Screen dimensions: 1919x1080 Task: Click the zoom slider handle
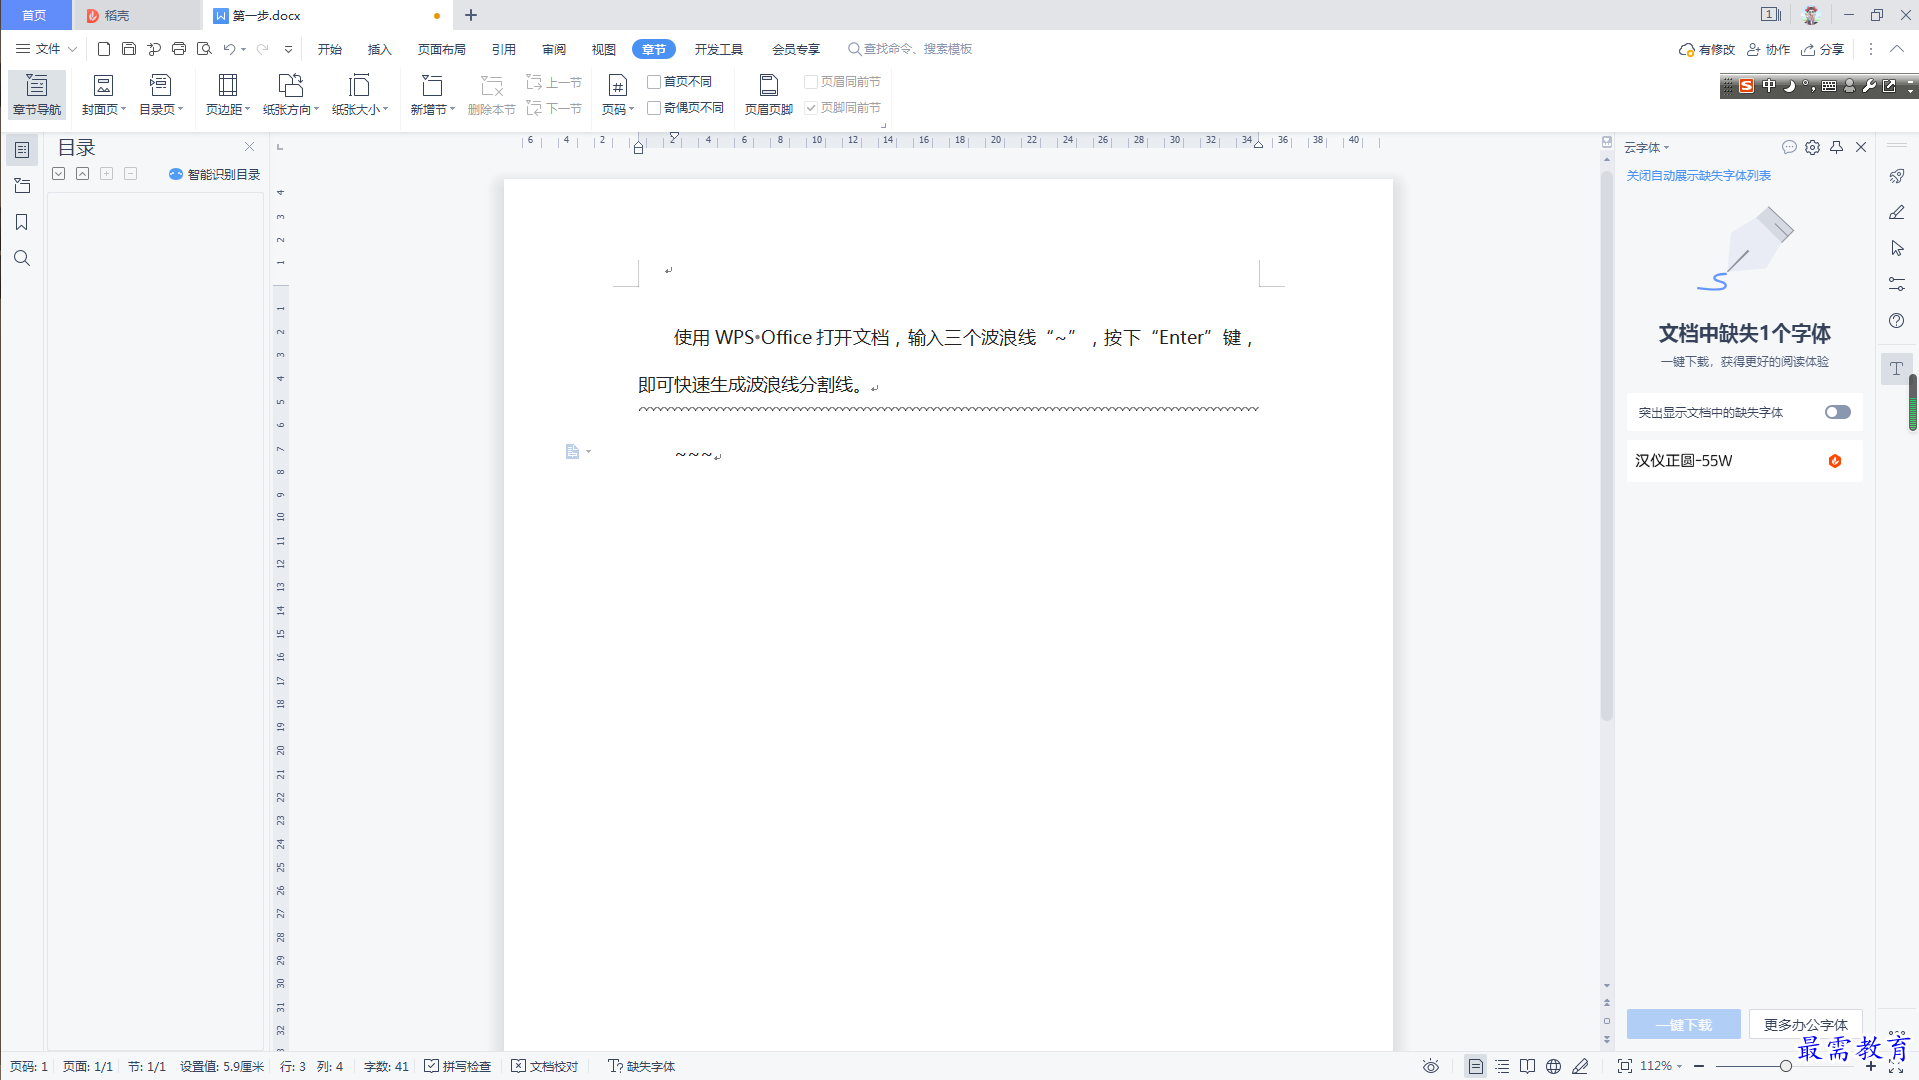point(1785,1066)
